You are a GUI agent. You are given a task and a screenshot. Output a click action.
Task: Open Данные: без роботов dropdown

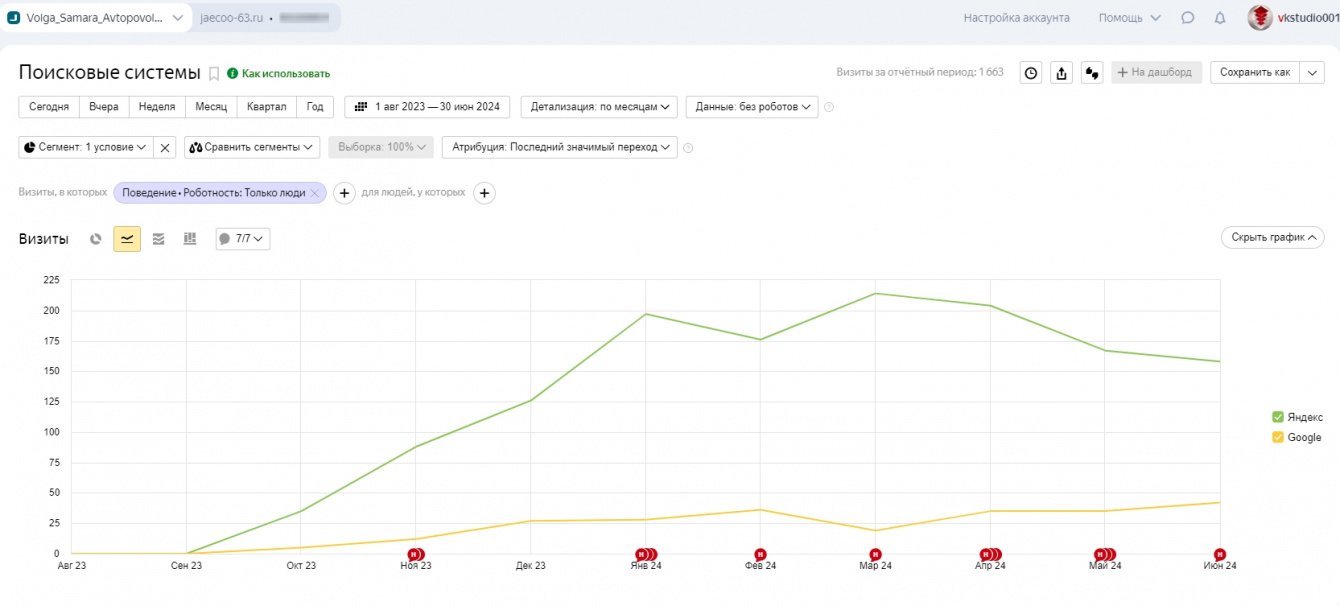click(x=751, y=107)
